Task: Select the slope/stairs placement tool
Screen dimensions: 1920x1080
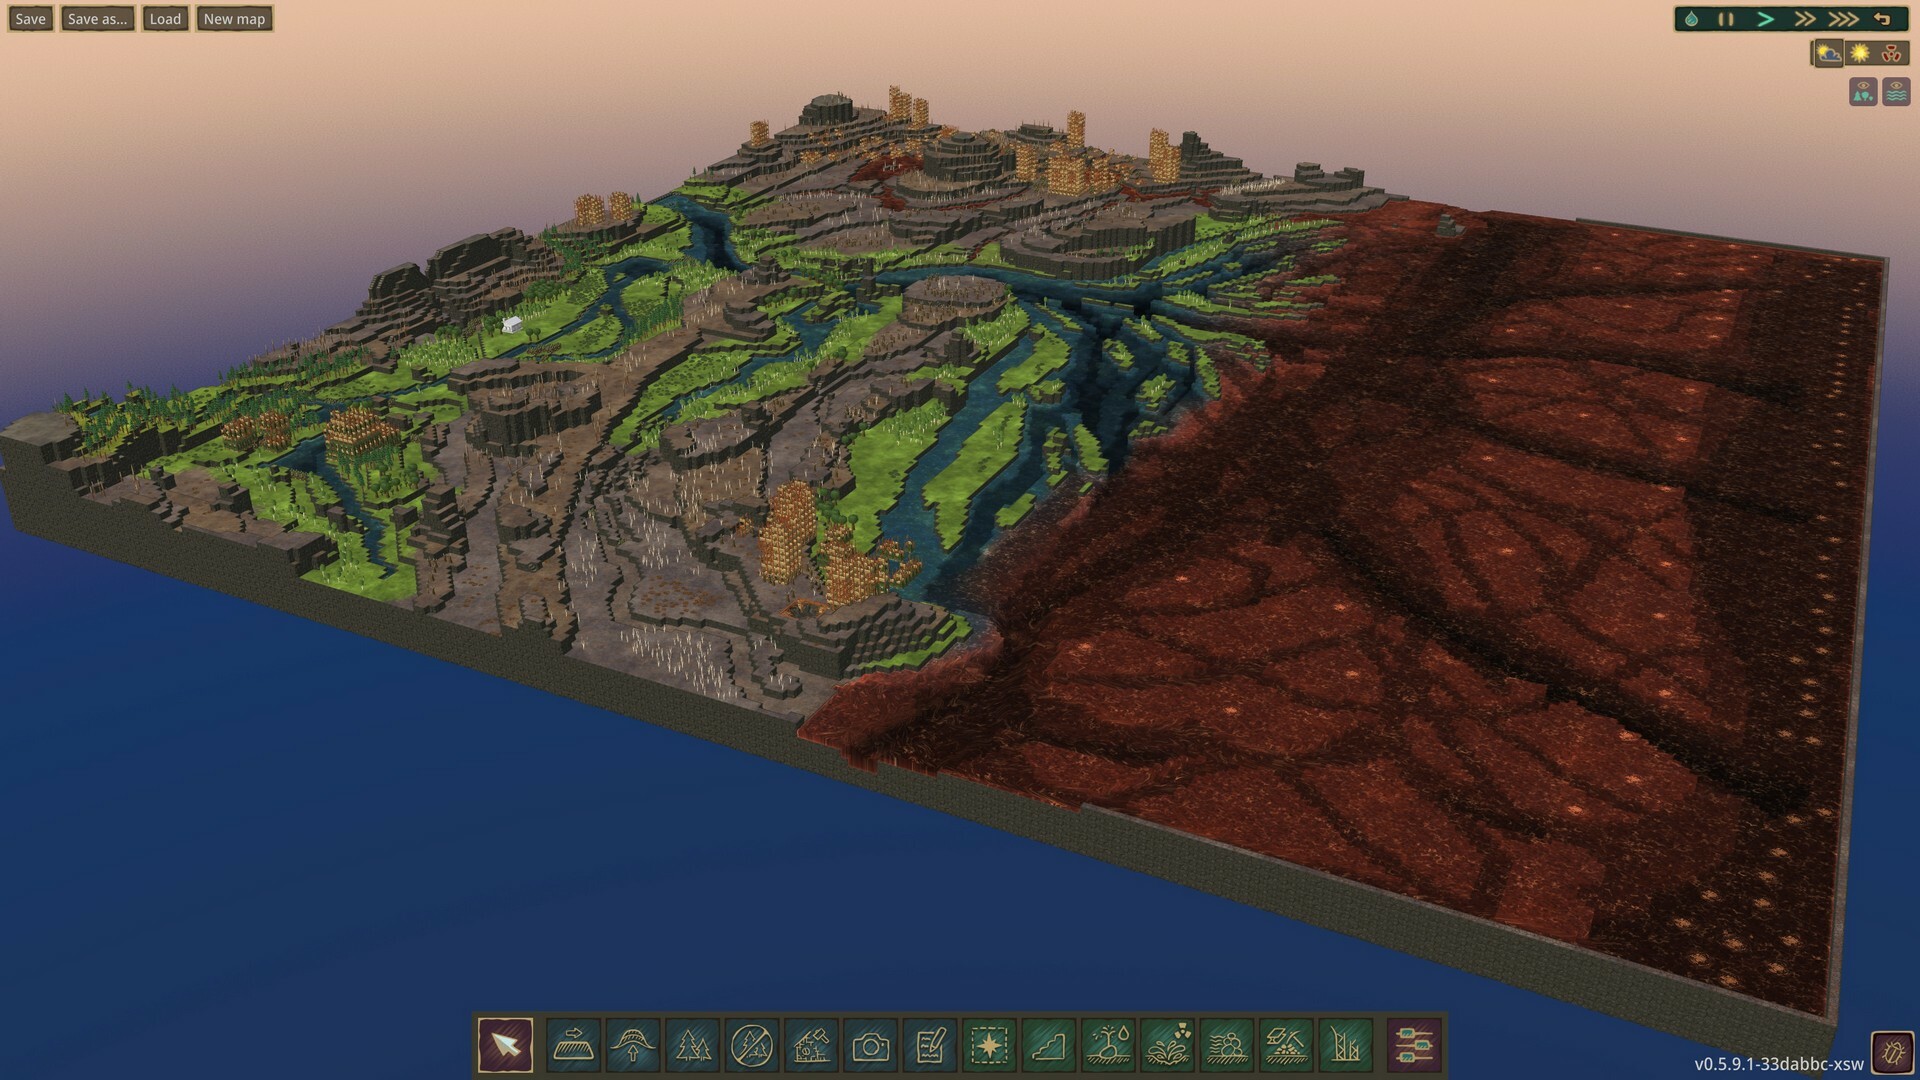Action: click(1048, 1046)
